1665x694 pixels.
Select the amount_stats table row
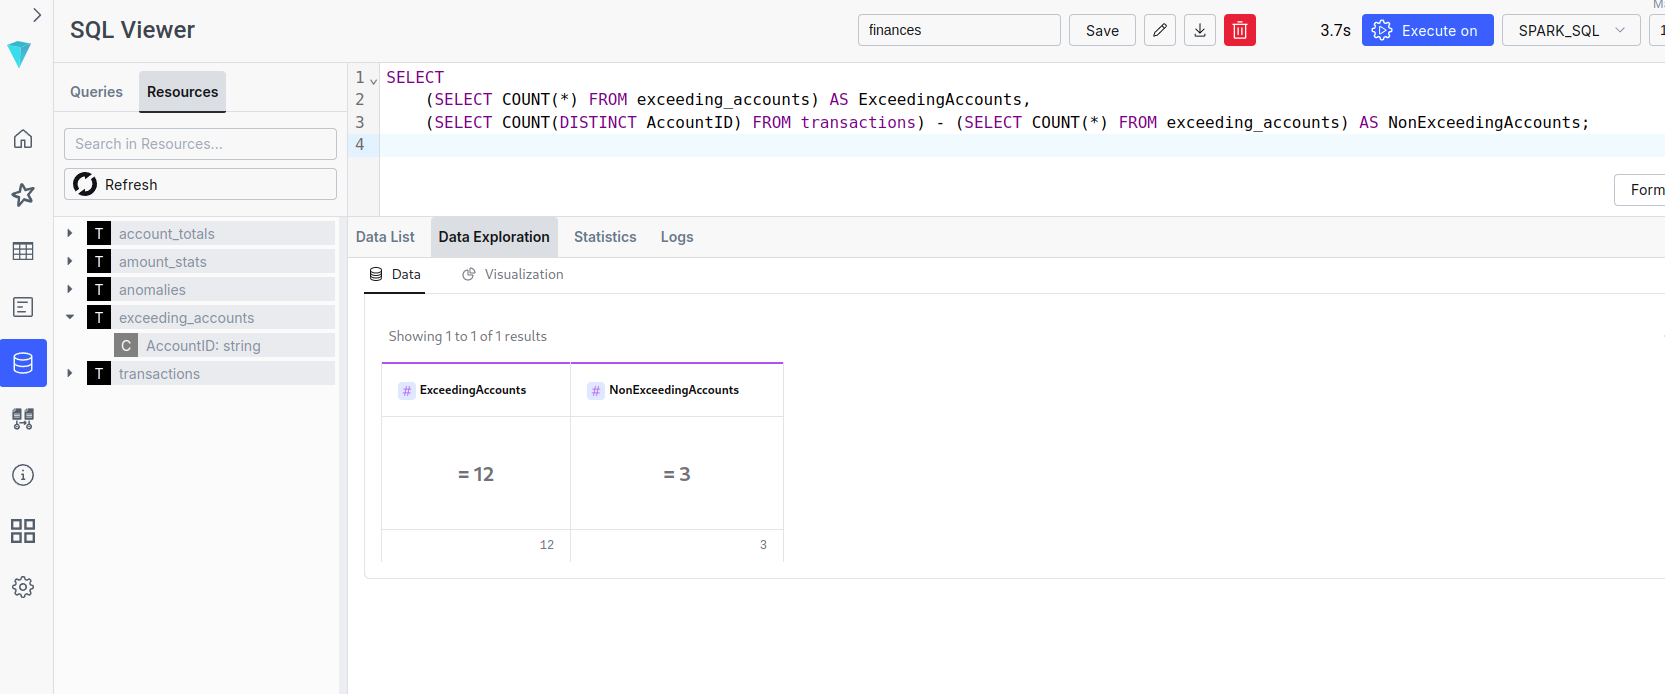(211, 262)
